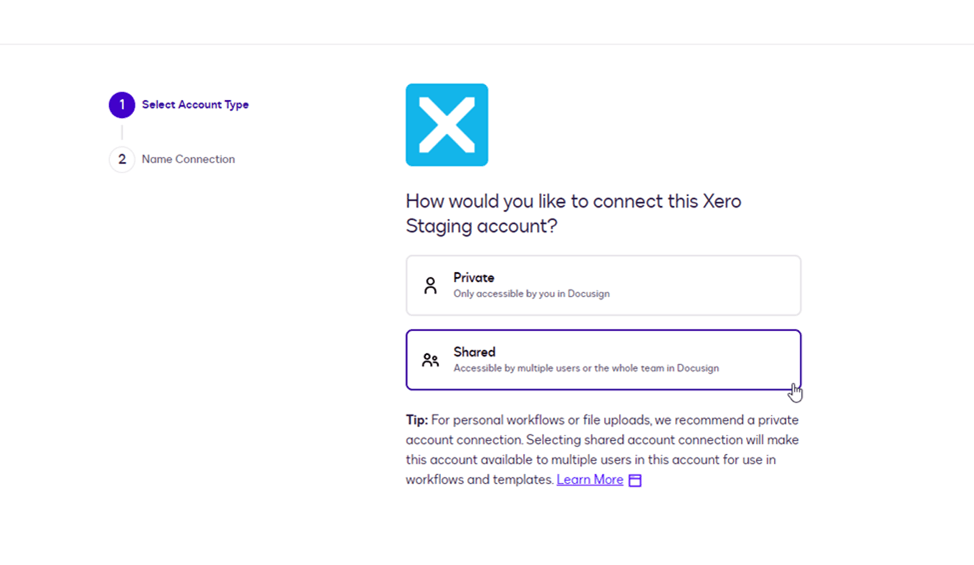Image resolution: width=974 pixels, height=565 pixels.
Task: Click the tip paragraph about shared connections
Action: pos(602,450)
